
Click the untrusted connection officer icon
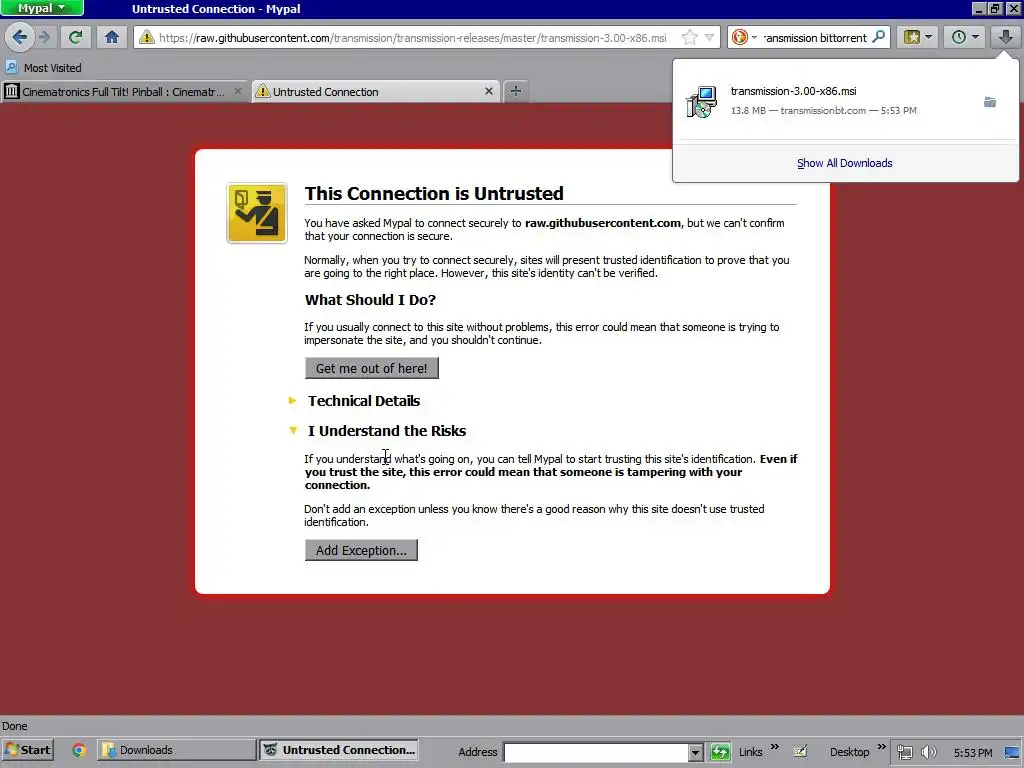[257, 213]
